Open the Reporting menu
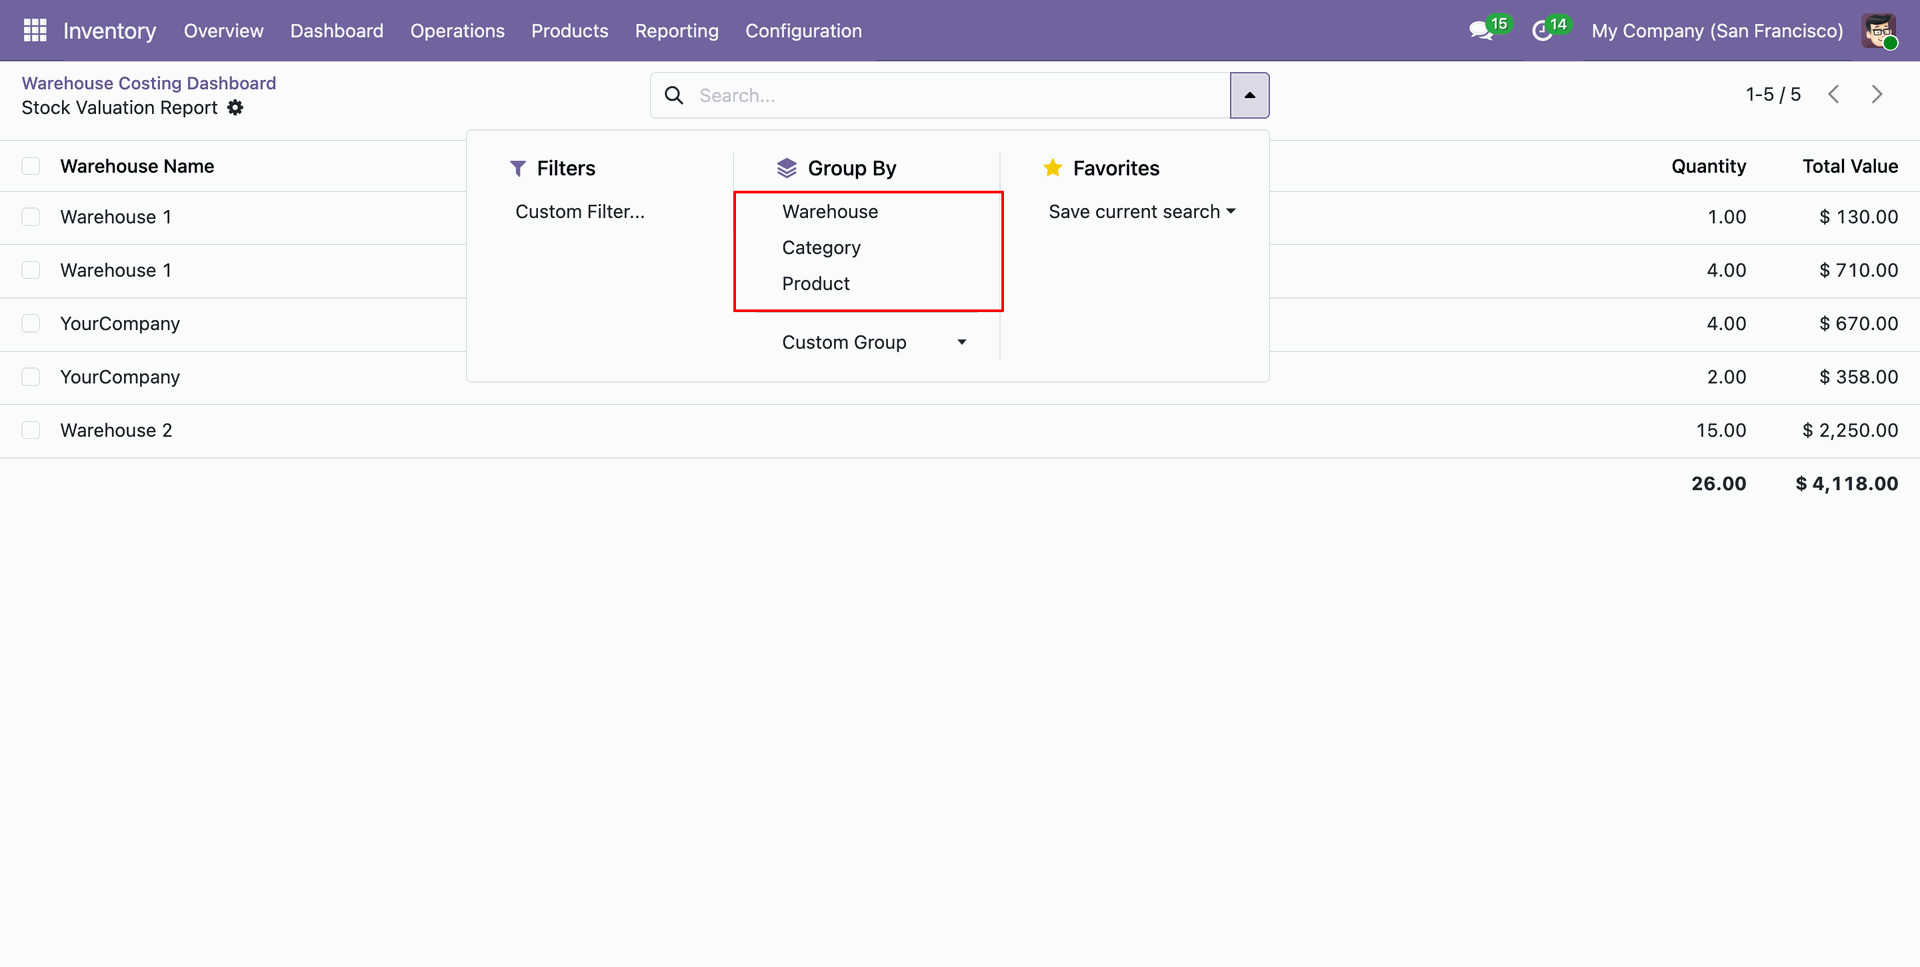Viewport: 1920px width, 967px height. point(677,31)
